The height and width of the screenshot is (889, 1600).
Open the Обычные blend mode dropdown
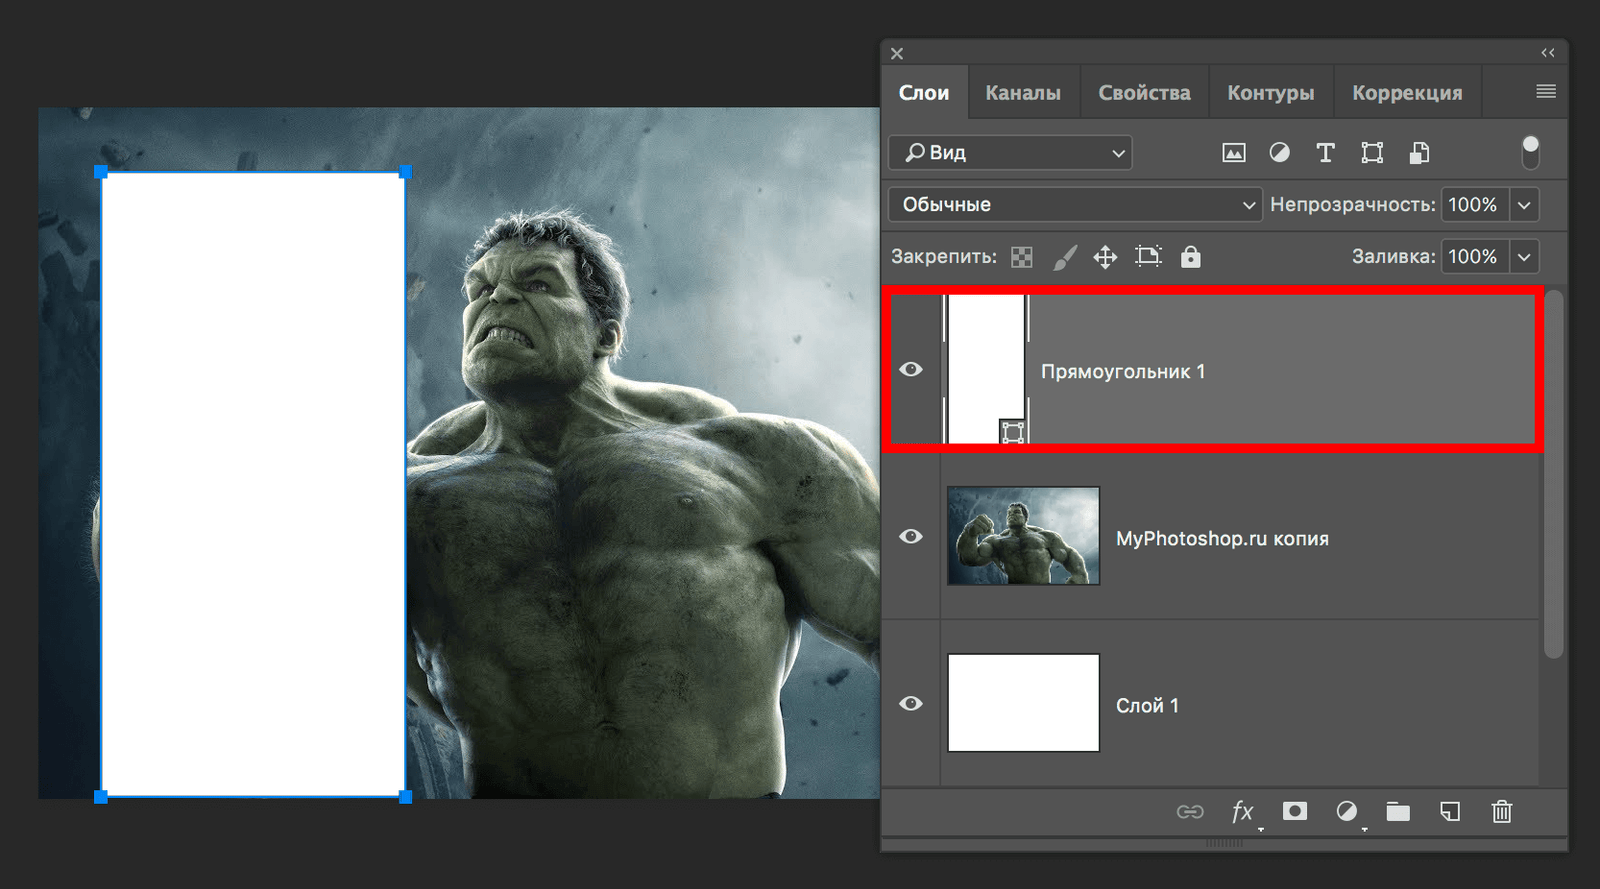click(1074, 205)
